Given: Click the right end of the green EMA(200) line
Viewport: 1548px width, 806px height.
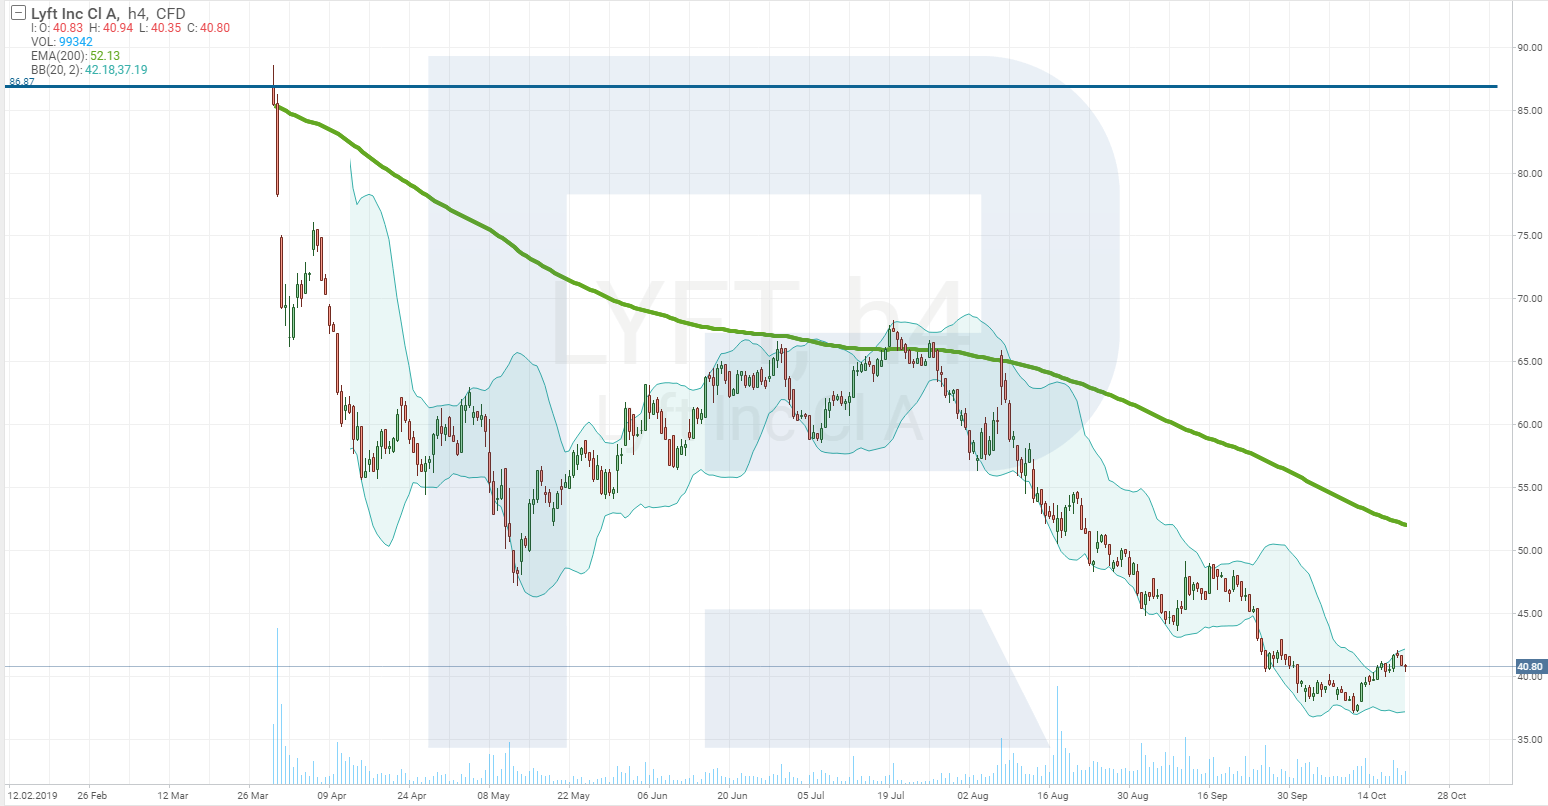Looking at the screenshot, I should [x=1405, y=524].
